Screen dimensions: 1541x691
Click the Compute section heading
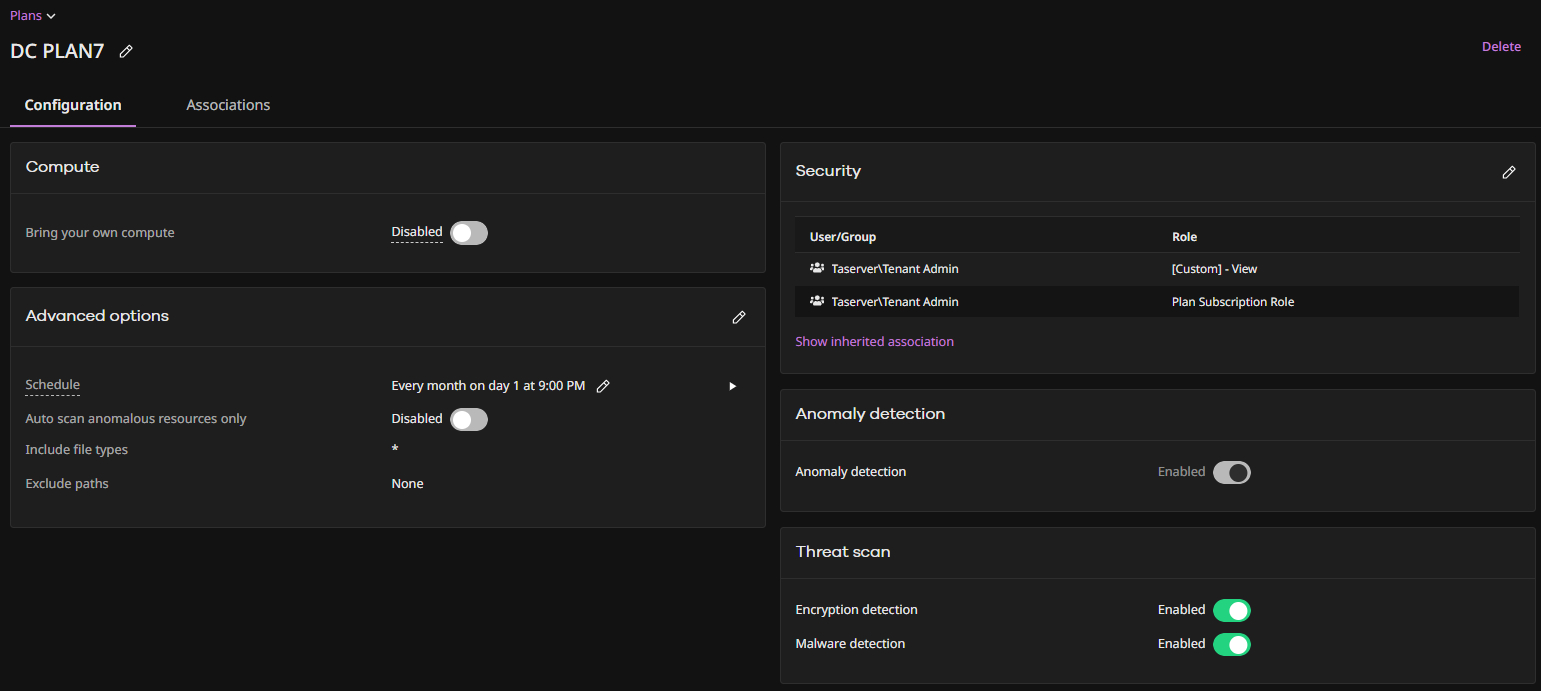point(62,167)
